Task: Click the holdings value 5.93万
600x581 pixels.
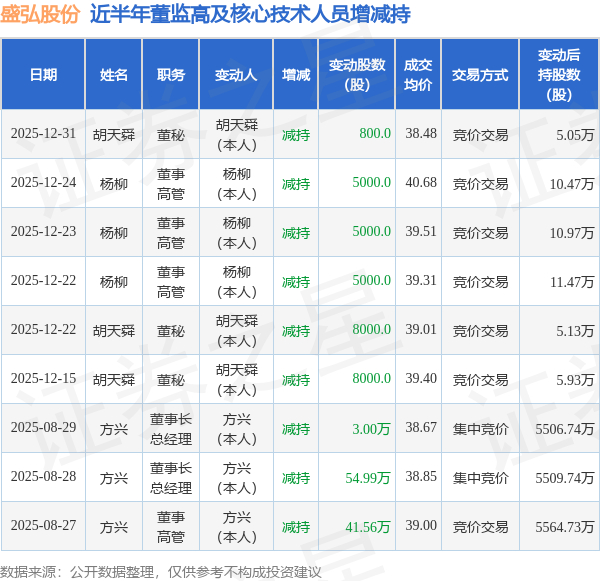Action: click(575, 380)
